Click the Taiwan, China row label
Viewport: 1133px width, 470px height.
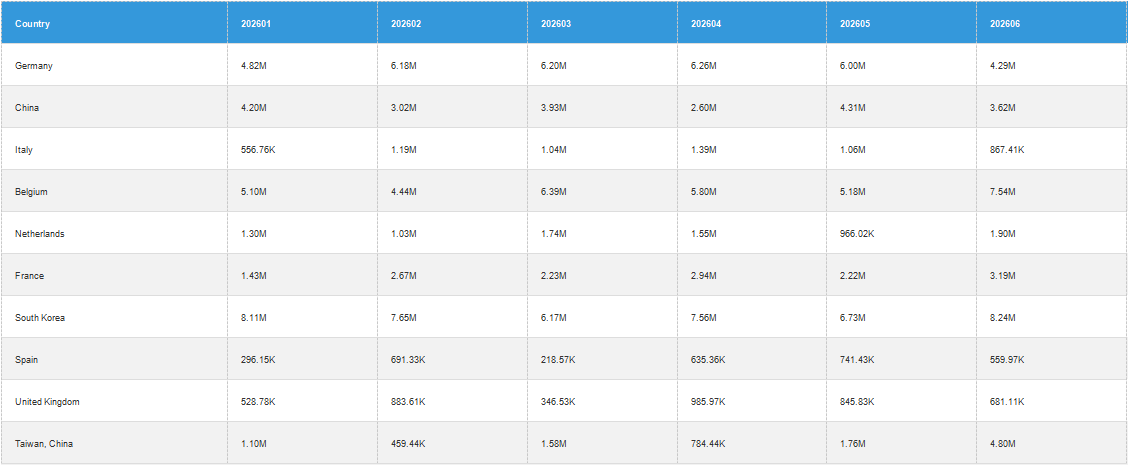(x=44, y=443)
